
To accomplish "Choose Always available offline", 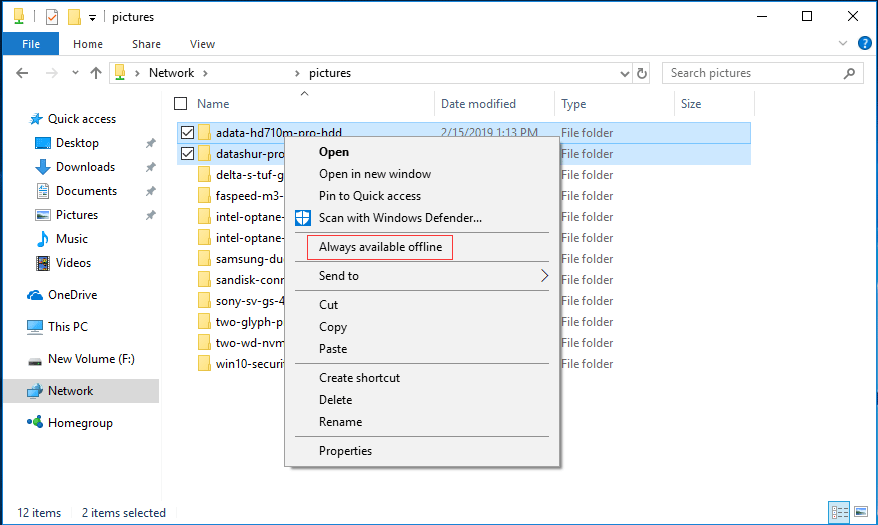I will tap(380, 247).
